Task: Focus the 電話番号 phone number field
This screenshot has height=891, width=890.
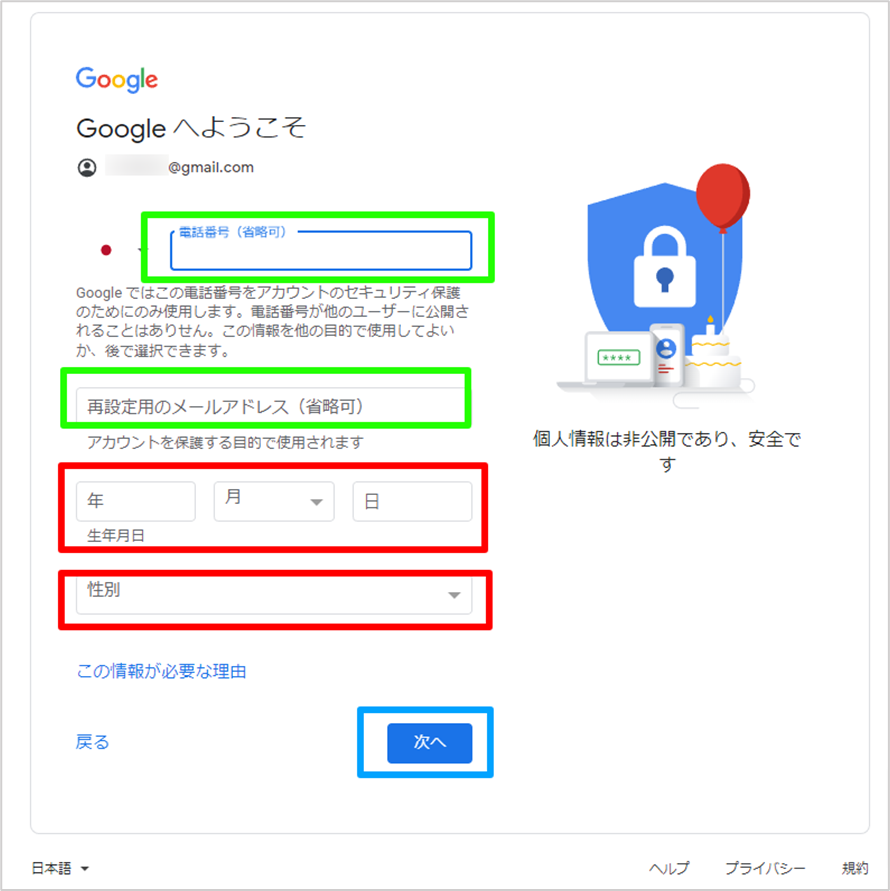Action: [x=321, y=251]
